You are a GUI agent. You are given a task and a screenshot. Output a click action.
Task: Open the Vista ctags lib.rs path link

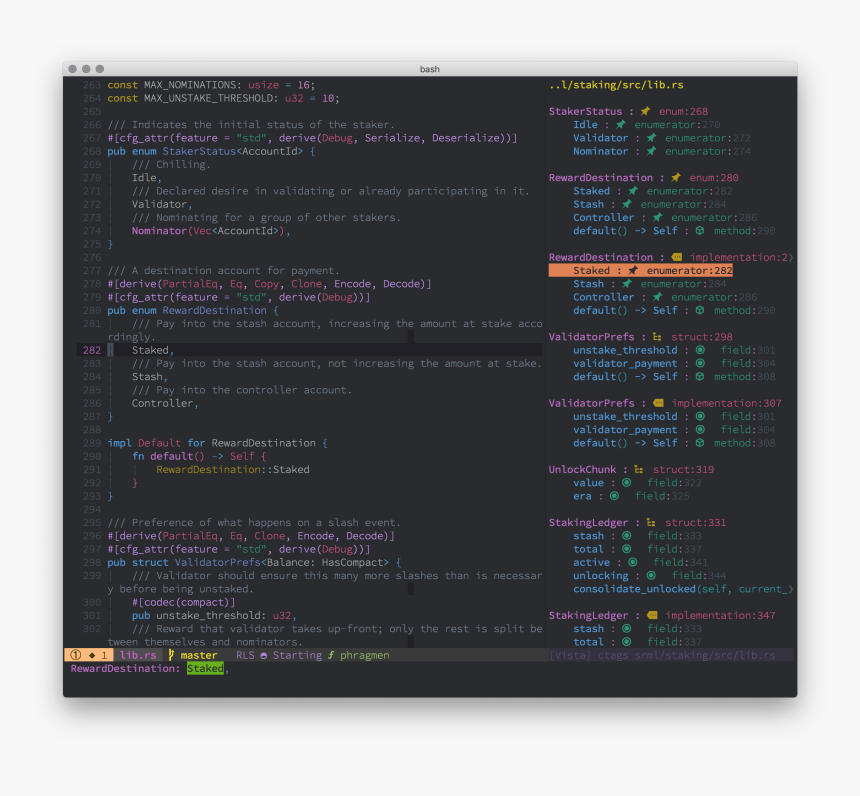660,654
